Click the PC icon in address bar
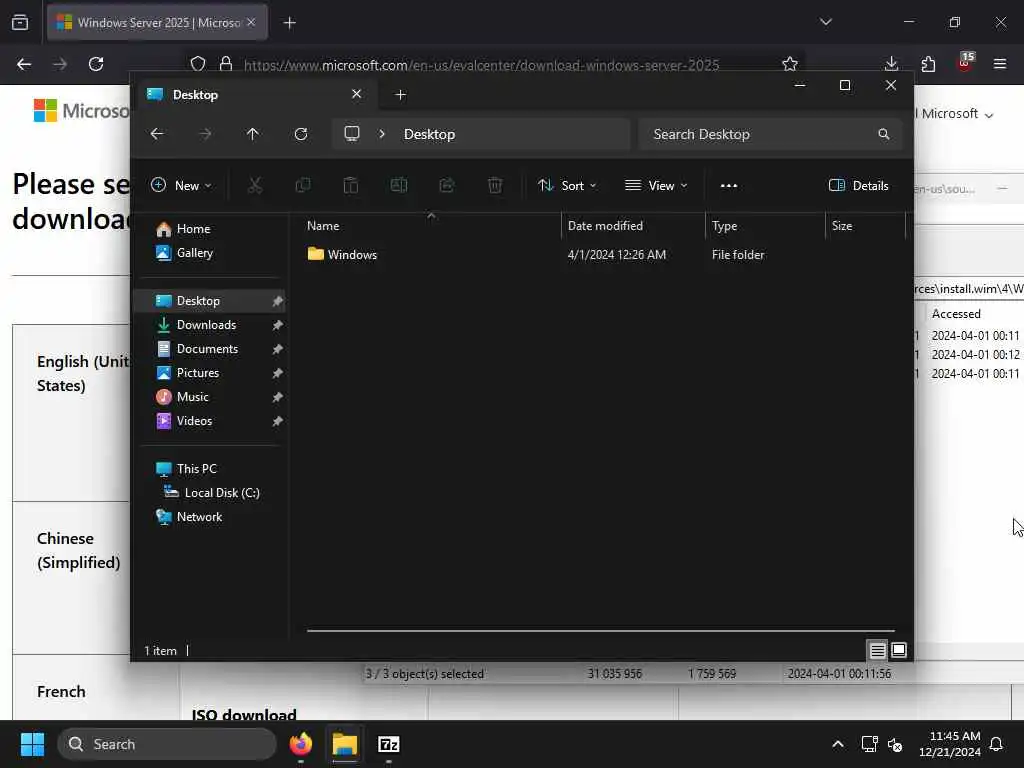Viewport: 1024px width, 768px height. click(x=352, y=134)
